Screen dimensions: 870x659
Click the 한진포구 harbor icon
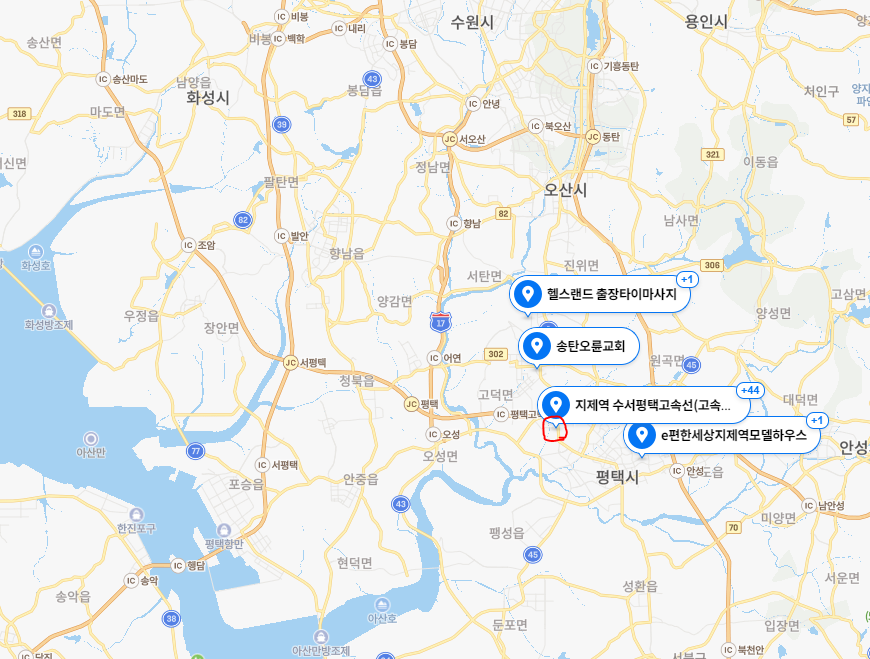[136, 515]
